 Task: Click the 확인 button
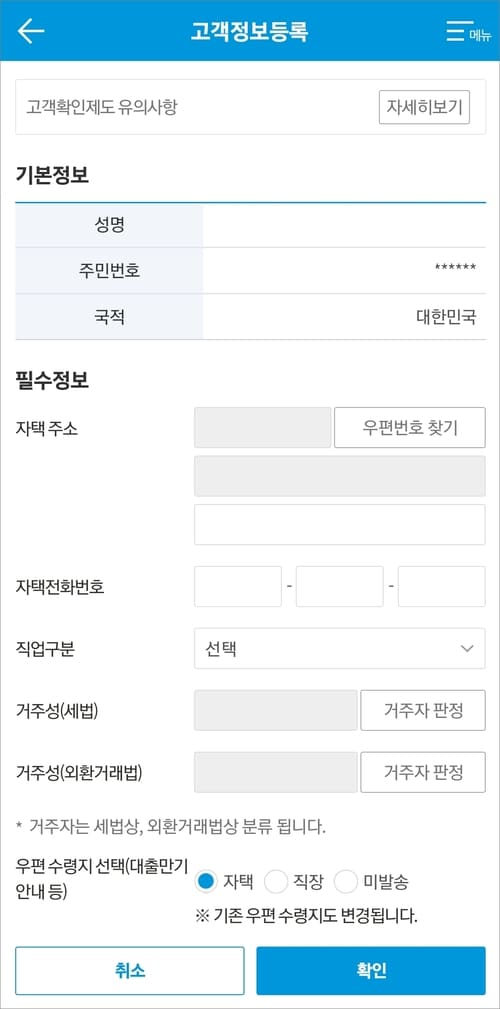click(x=371, y=970)
